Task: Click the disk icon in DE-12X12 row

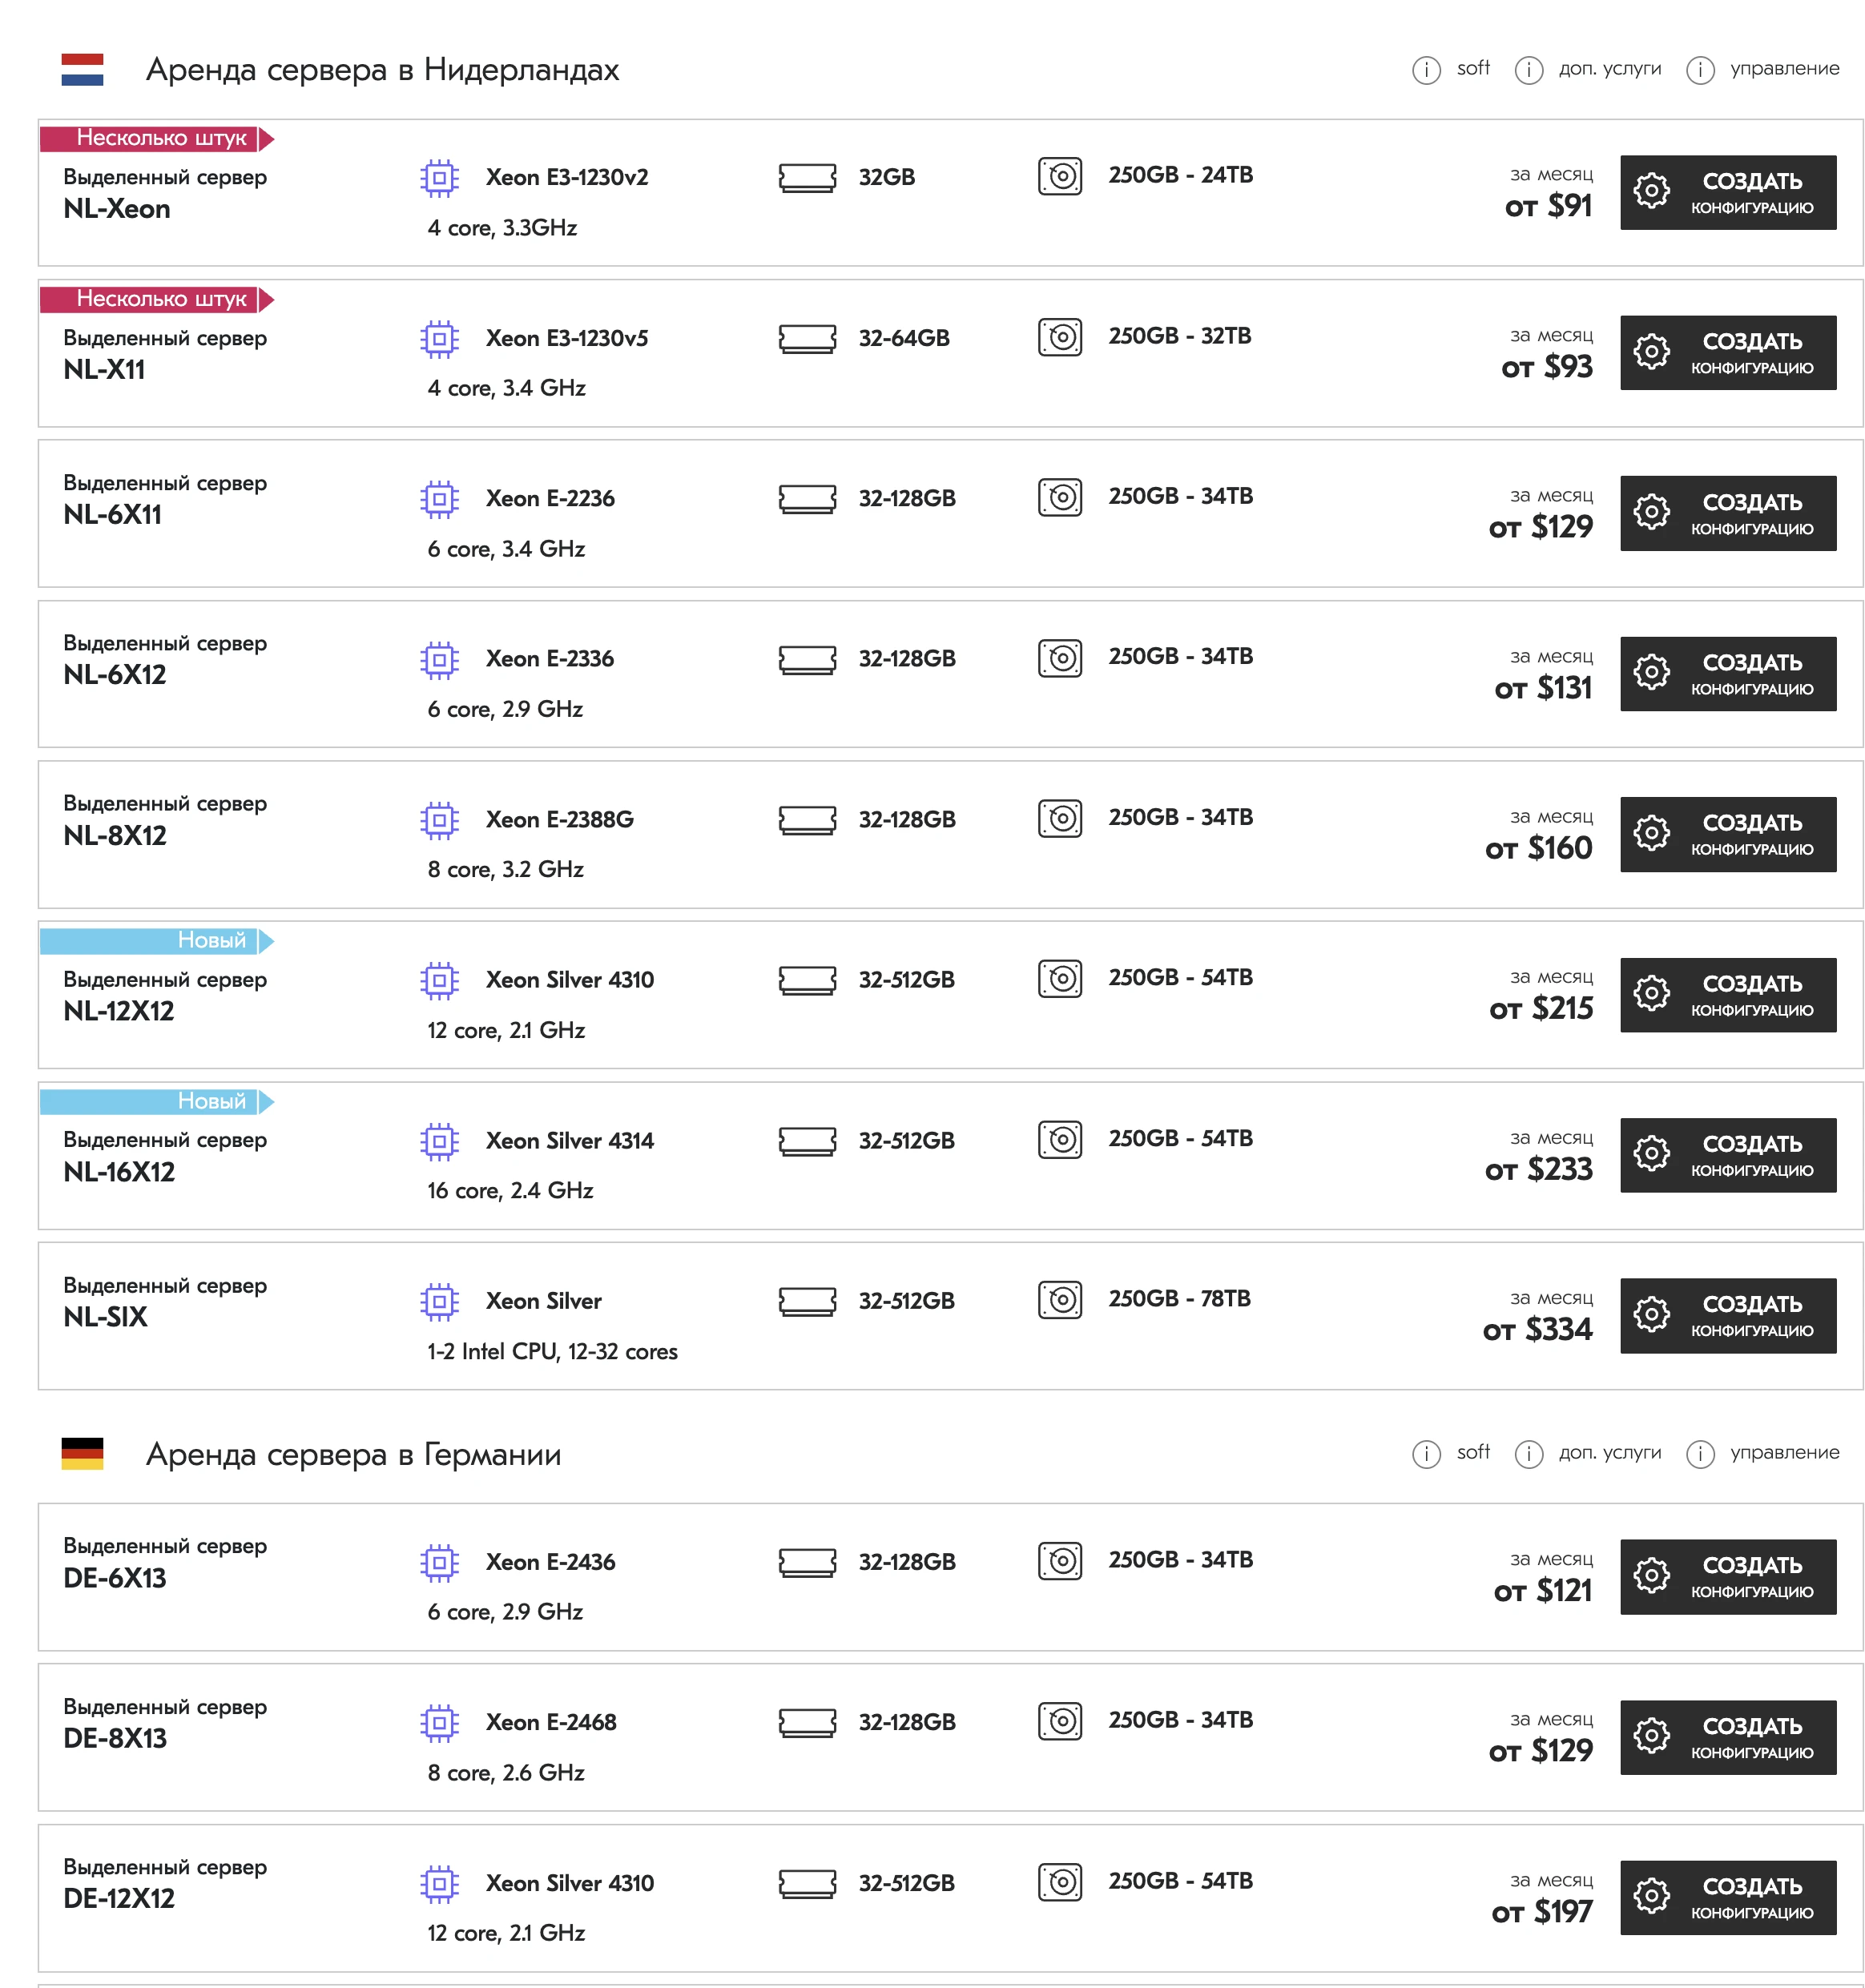Action: click(x=1059, y=1881)
